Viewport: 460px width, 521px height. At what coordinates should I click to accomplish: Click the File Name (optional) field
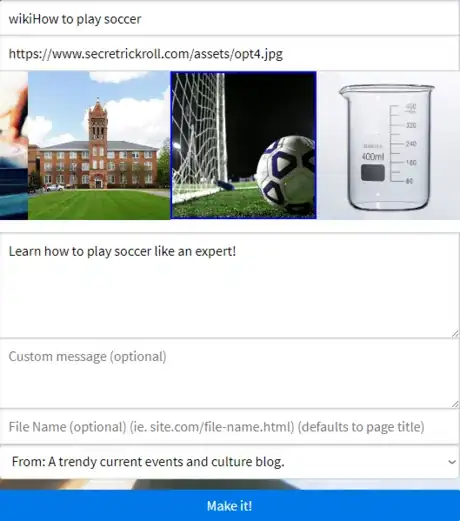[230, 427]
